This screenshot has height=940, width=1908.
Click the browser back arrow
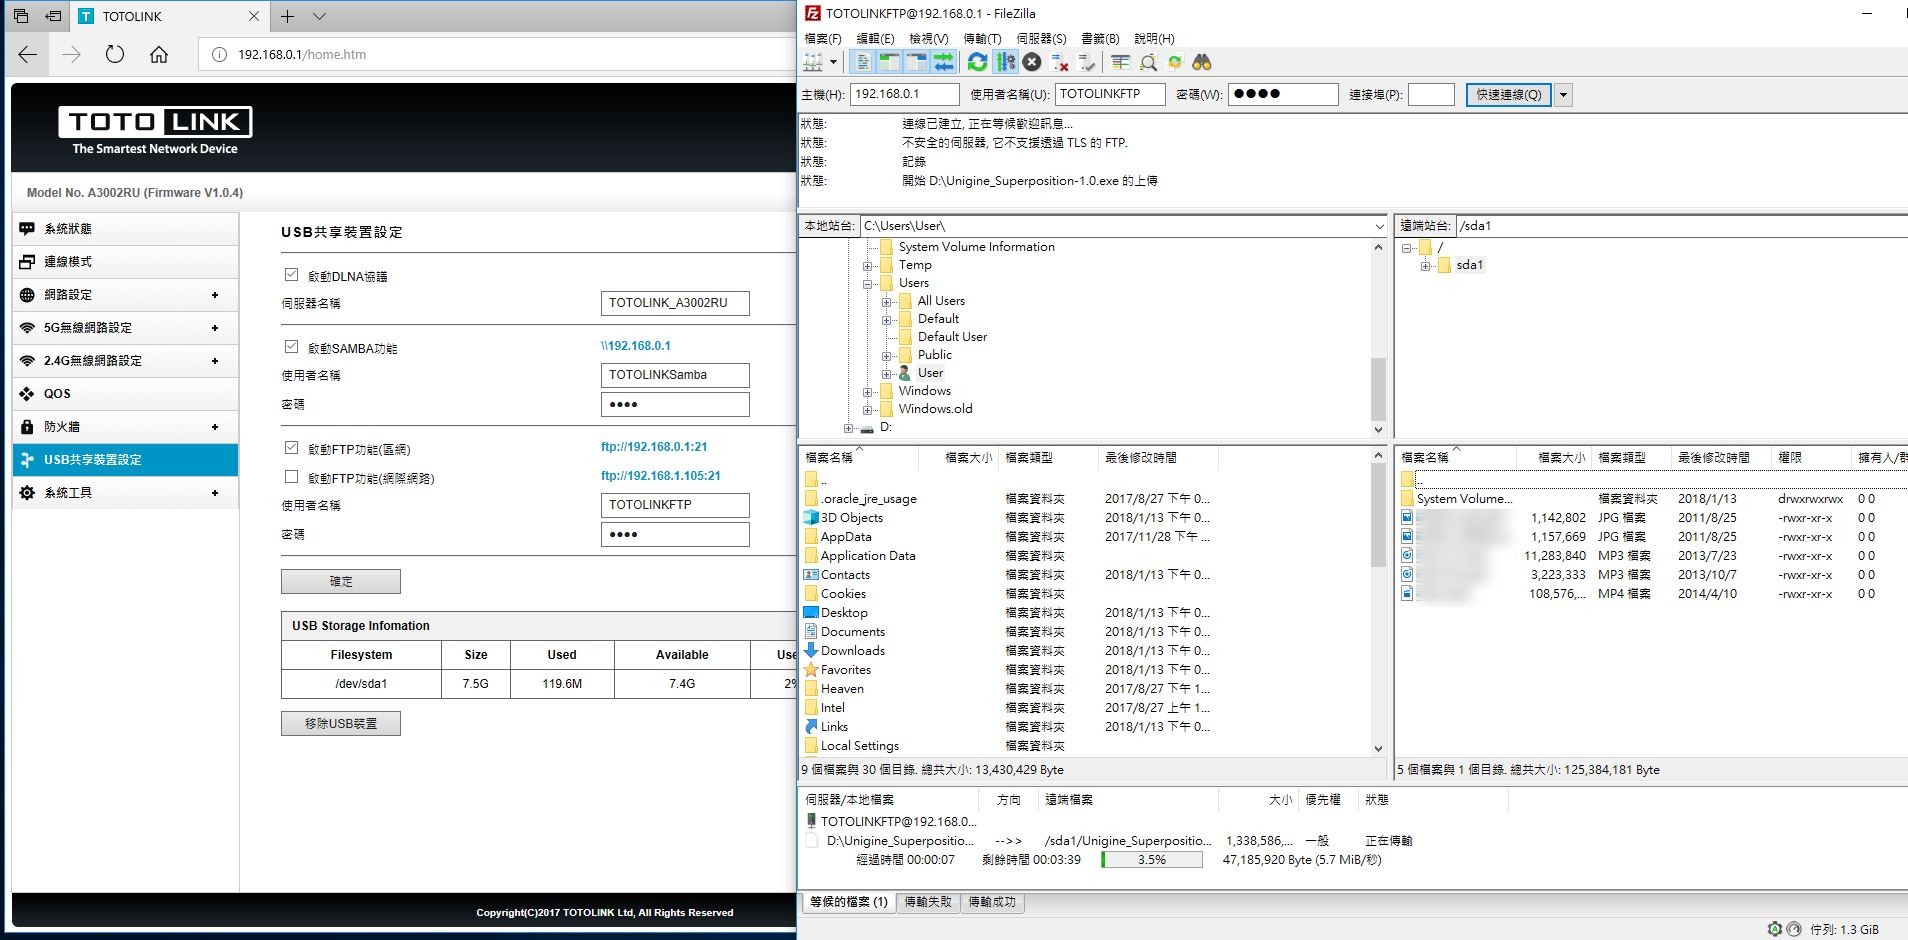(x=28, y=54)
